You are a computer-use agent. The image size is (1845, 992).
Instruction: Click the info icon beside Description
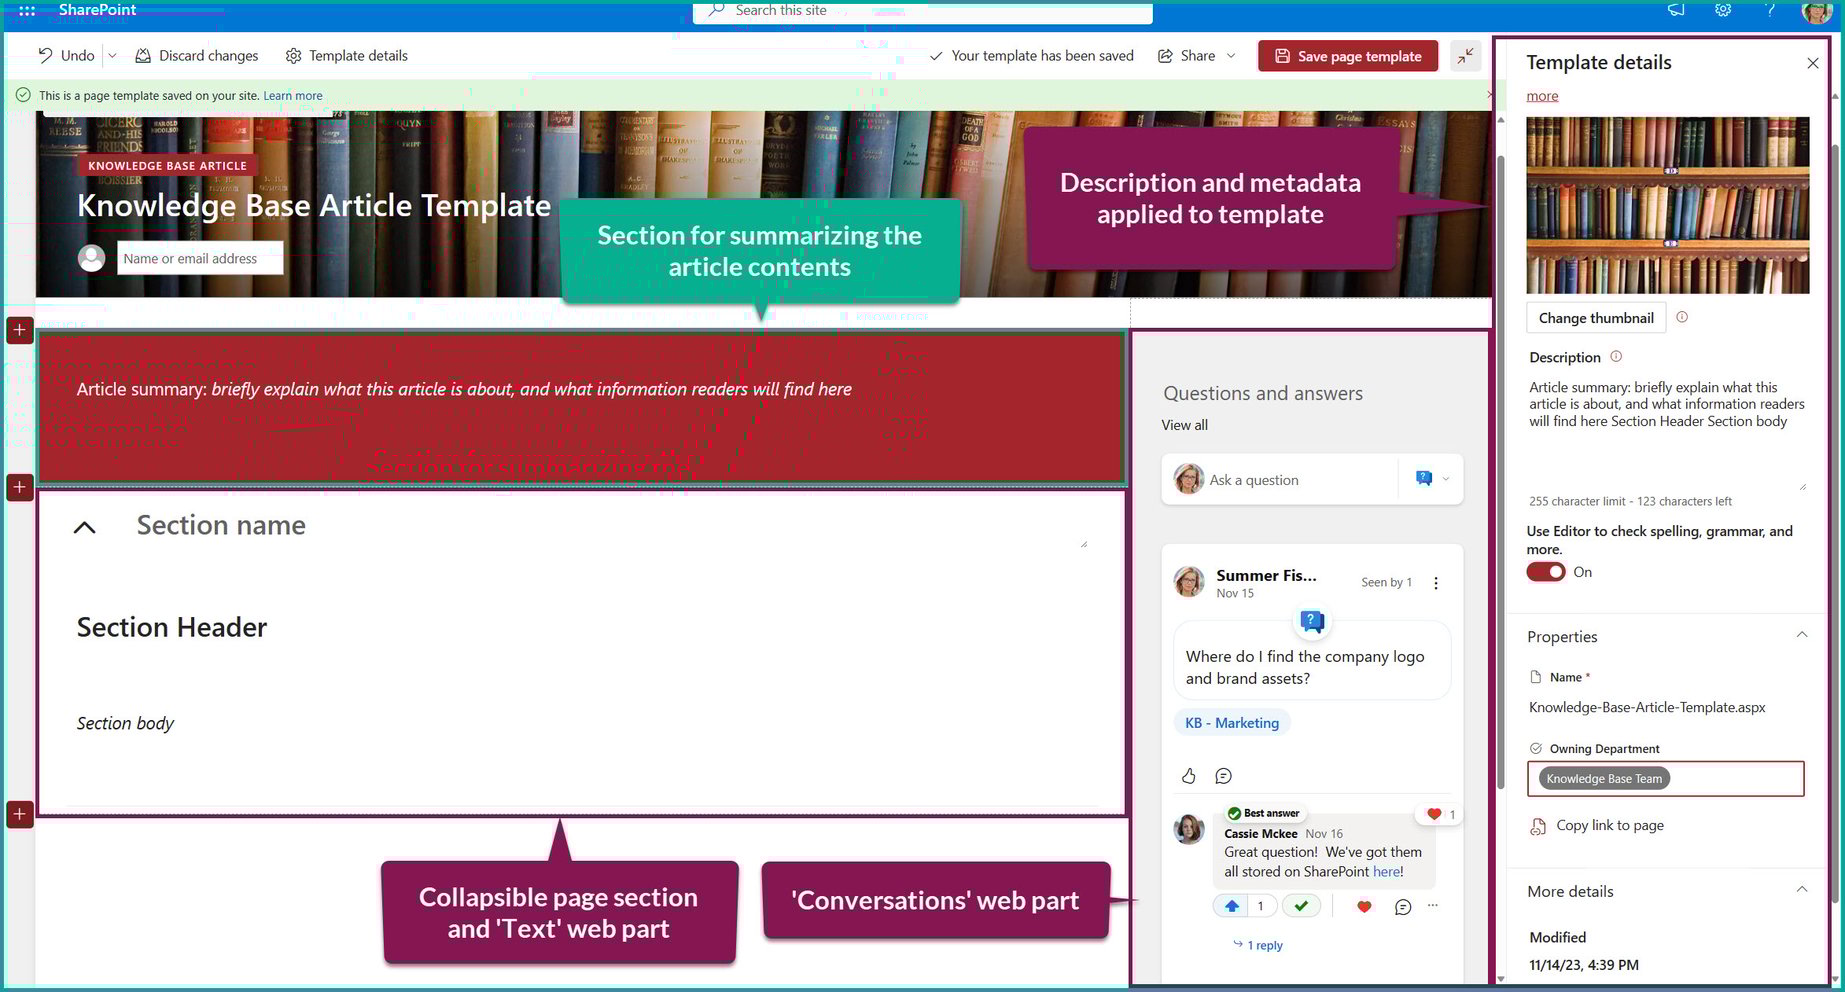[x=1615, y=356]
